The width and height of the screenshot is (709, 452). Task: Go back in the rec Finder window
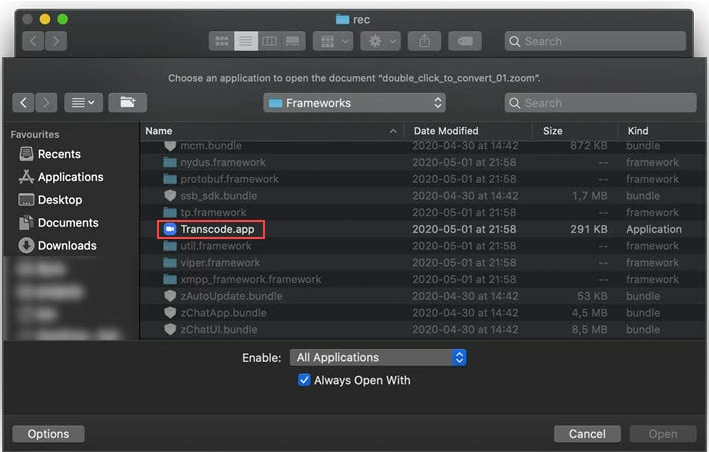click(x=33, y=41)
